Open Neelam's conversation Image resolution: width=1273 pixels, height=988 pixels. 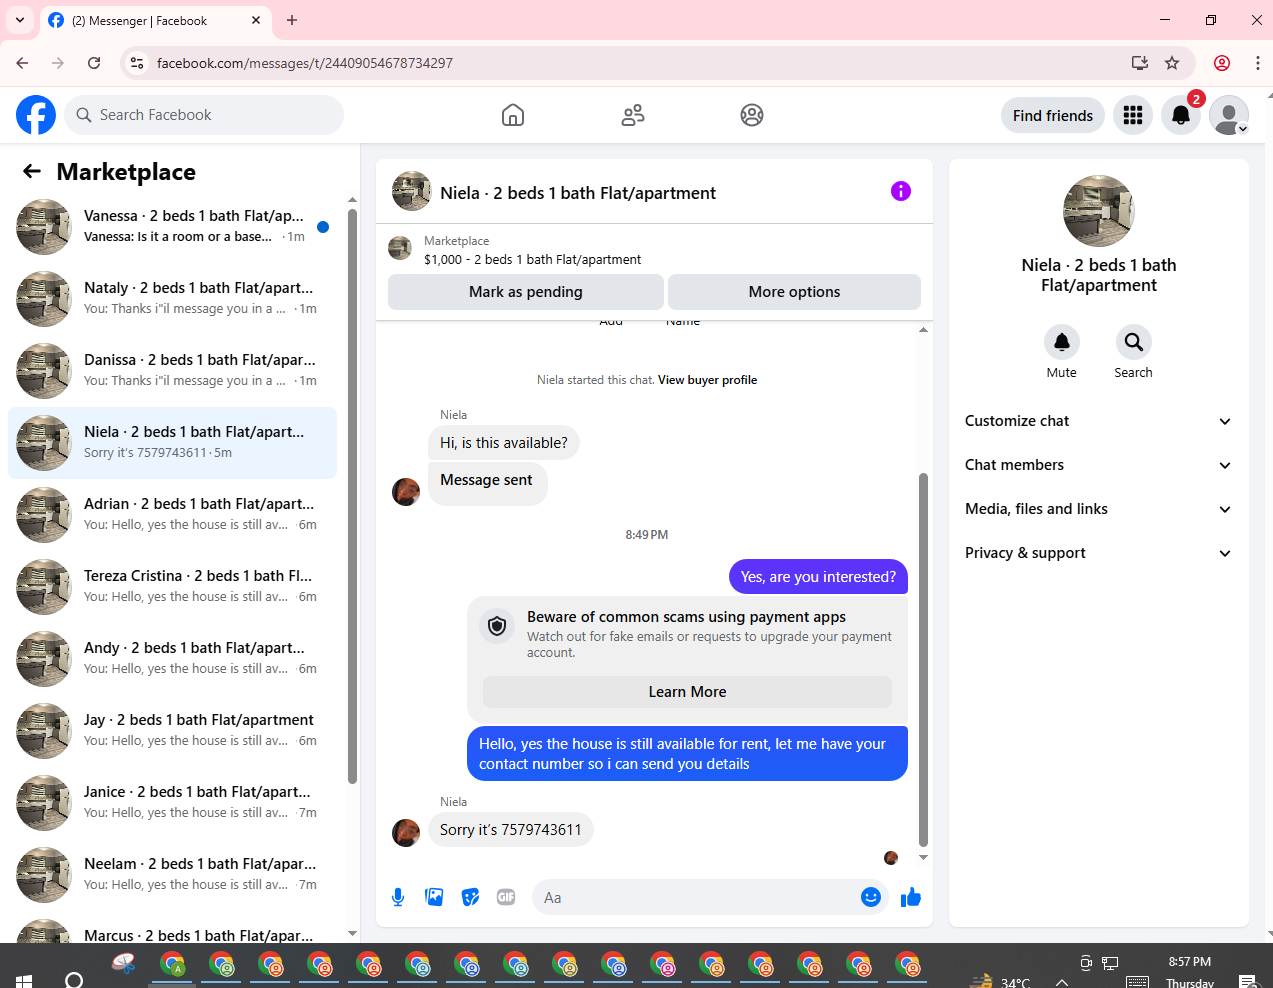172,875
